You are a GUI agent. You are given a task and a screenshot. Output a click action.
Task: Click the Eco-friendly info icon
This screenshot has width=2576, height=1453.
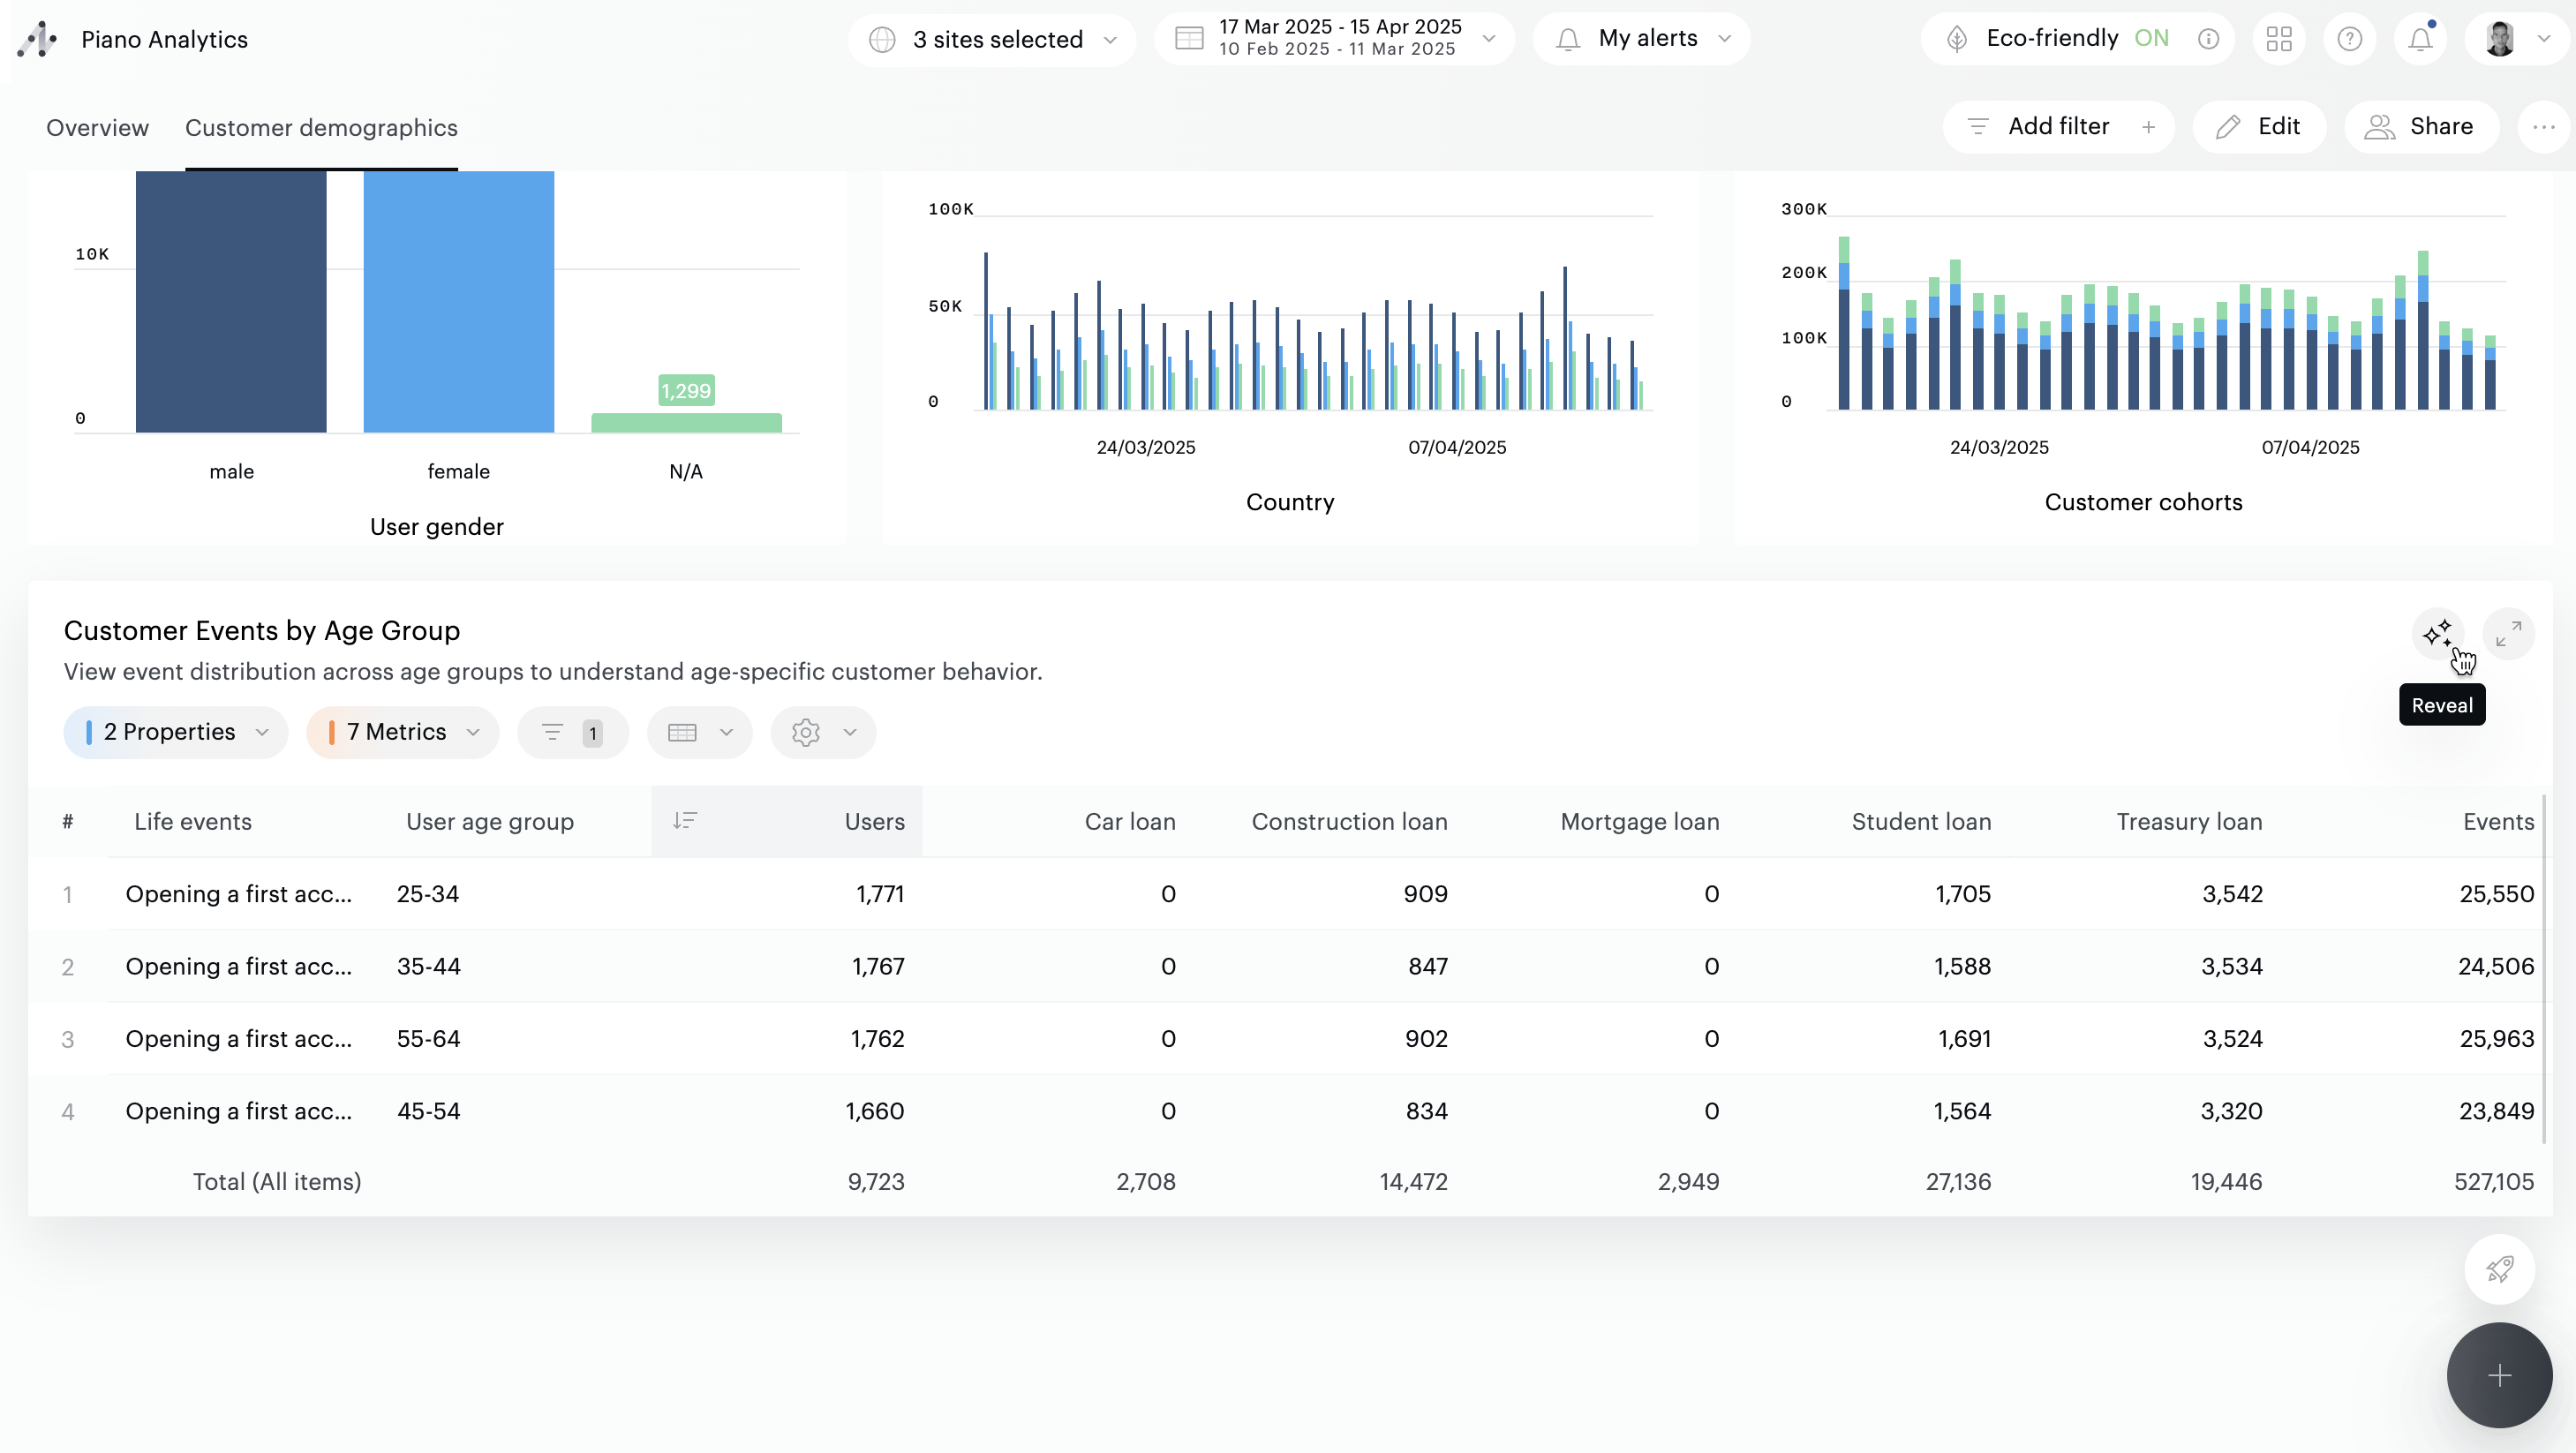[x=2208, y=39]
